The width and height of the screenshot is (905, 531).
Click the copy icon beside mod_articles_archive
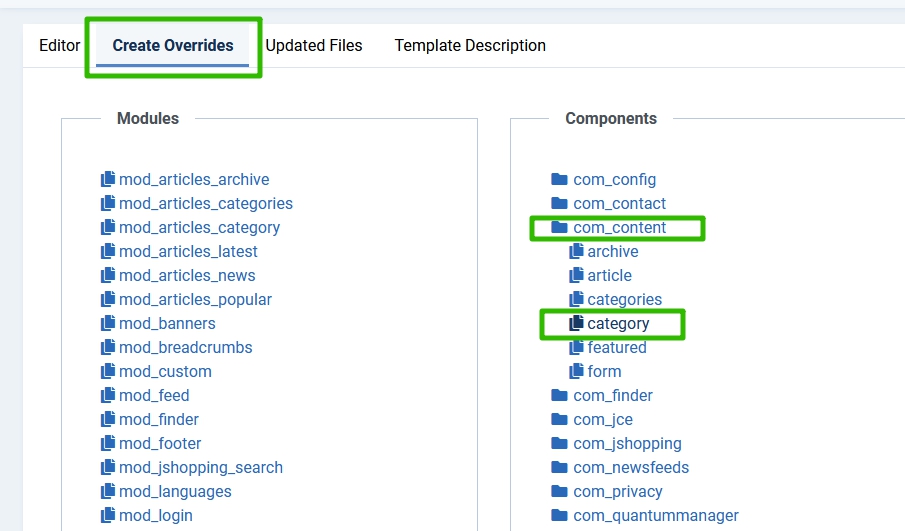(x=108, y=180)
